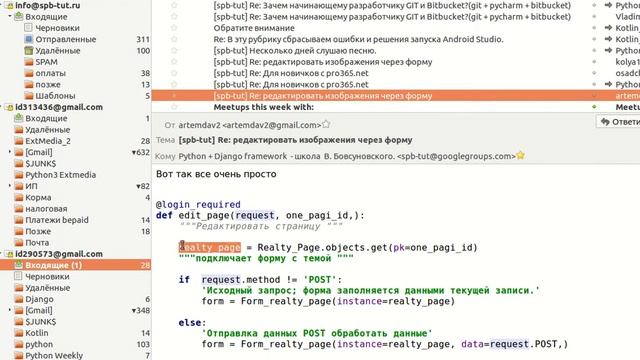Image resolution: width=640 pixels, height=360 pixels.
Task: Toggle read dot on 'Обратите внимание' row
Action: (x=594, y=28)
